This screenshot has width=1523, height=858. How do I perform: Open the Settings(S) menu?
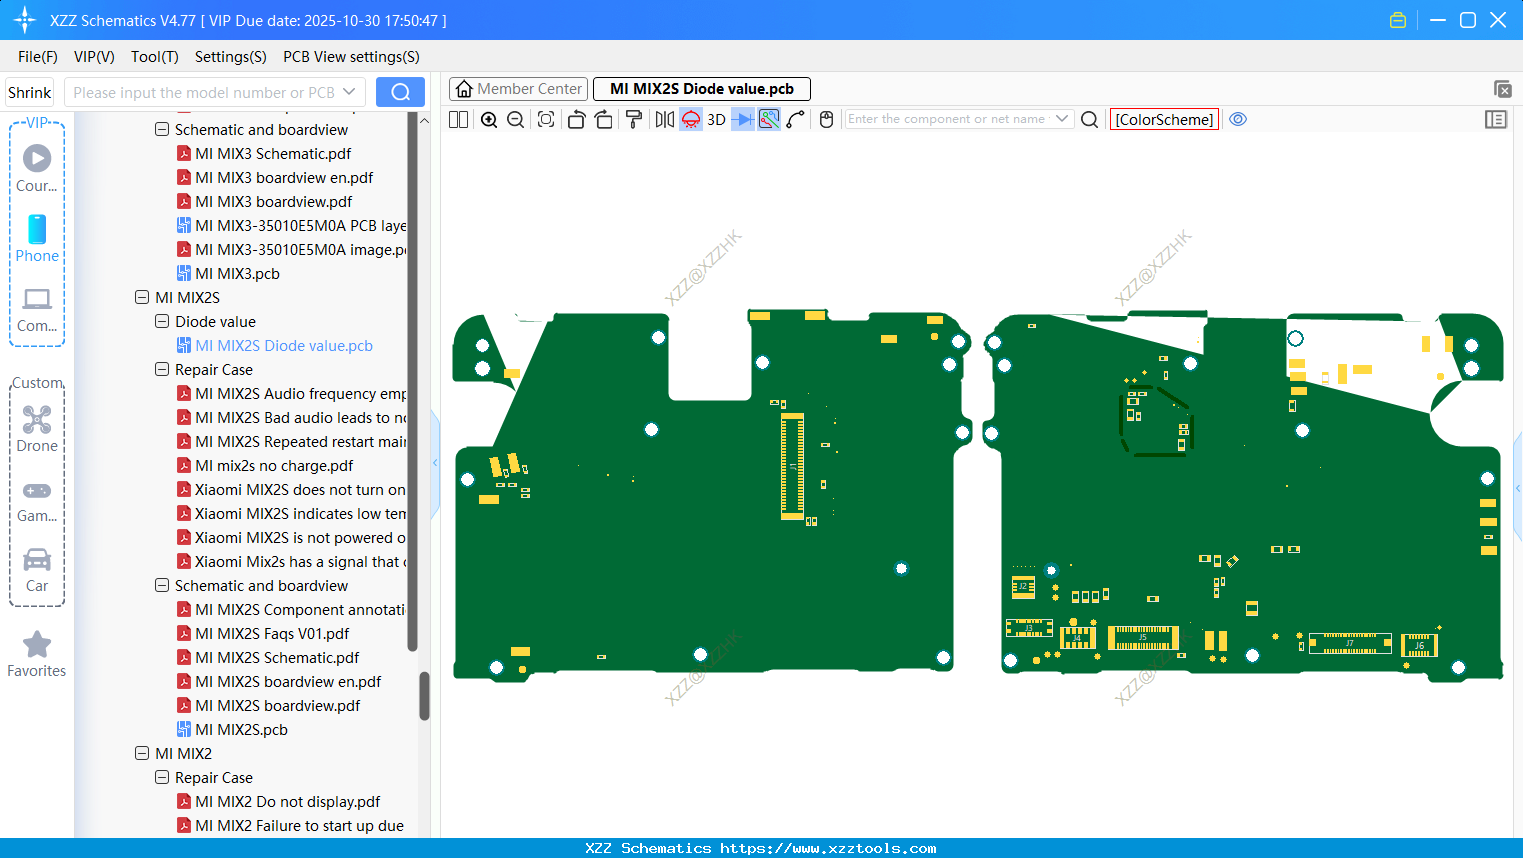pyautogui.click(x=231, y=57)
